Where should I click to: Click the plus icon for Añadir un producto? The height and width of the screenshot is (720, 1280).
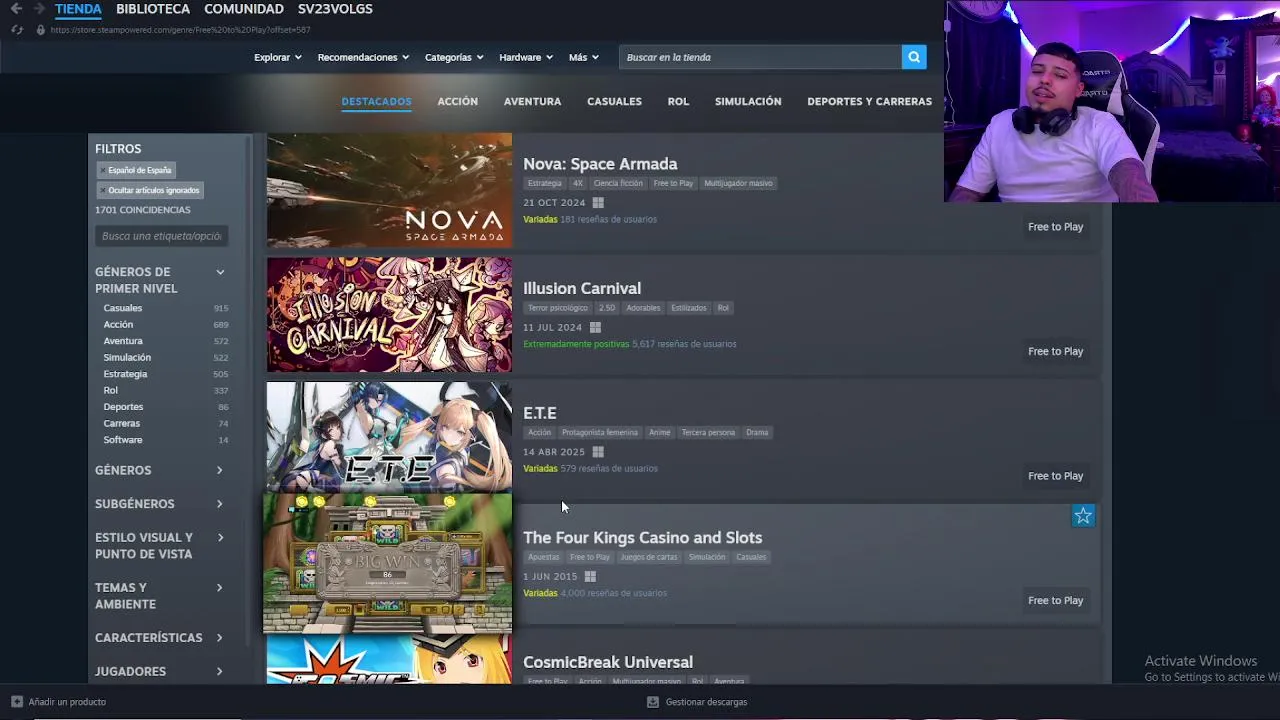click(x=17, y=702)
